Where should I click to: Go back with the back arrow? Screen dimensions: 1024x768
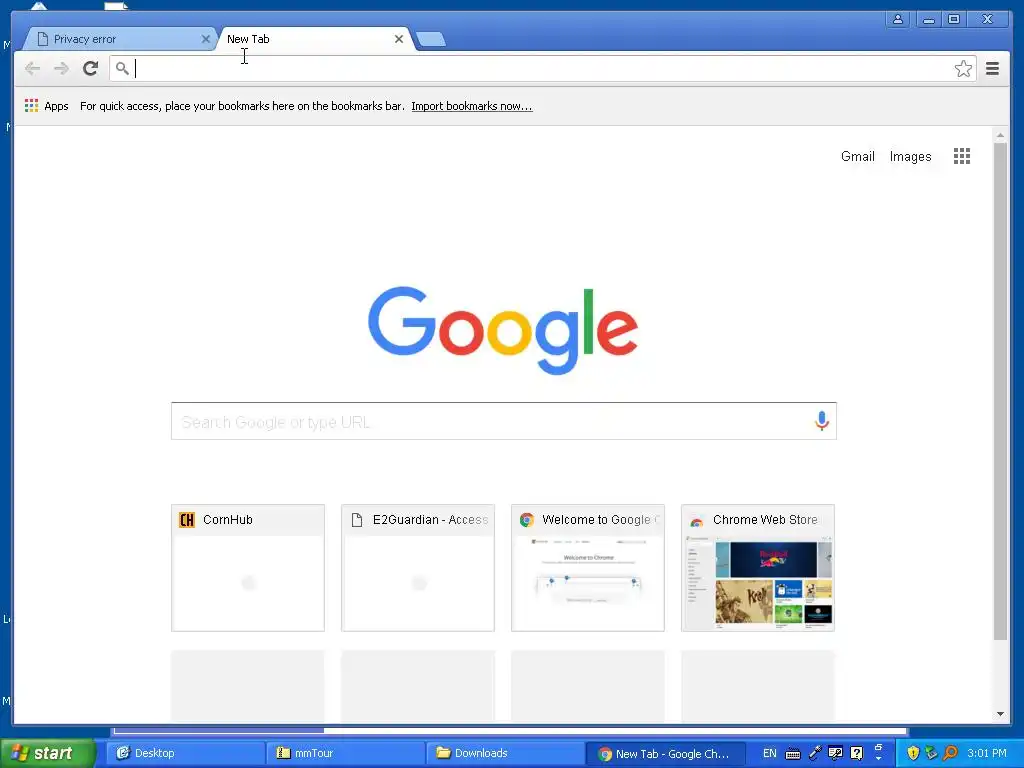point(32,69)
